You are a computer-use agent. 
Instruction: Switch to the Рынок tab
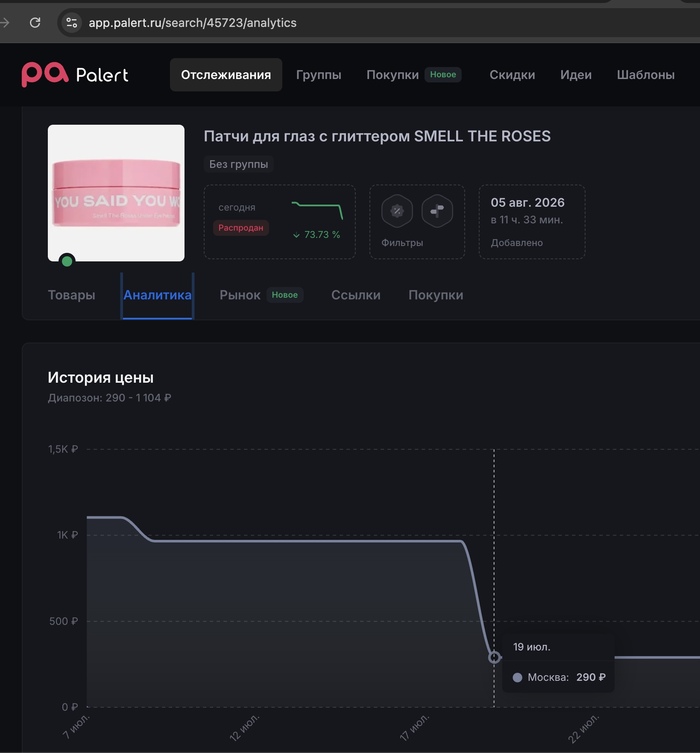coord(240,295)
